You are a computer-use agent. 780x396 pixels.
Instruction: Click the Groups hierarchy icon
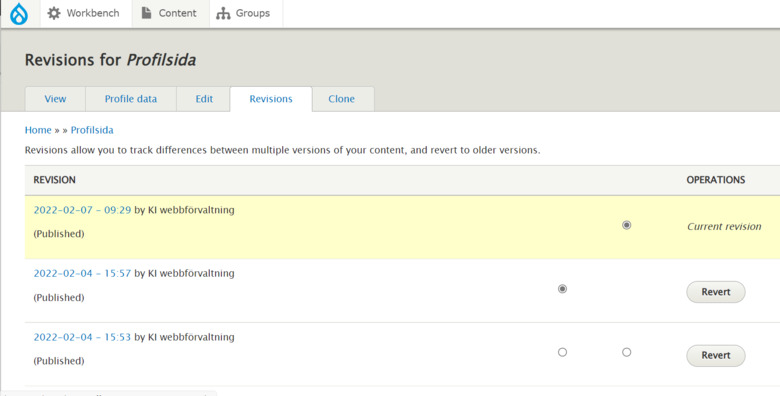pyautogui.click(x=223, y=13)
